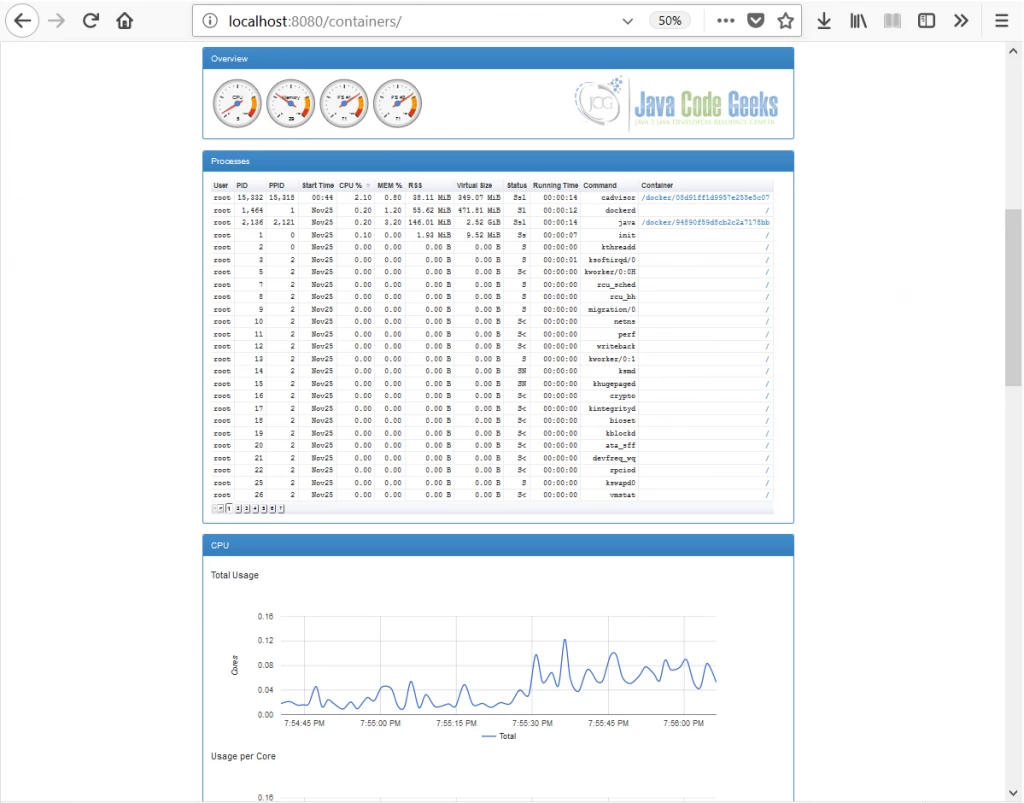Screen dimensions: 1024x803
Task: Open the Firefox hamburger menu
Action: [x=1002, y=21]
